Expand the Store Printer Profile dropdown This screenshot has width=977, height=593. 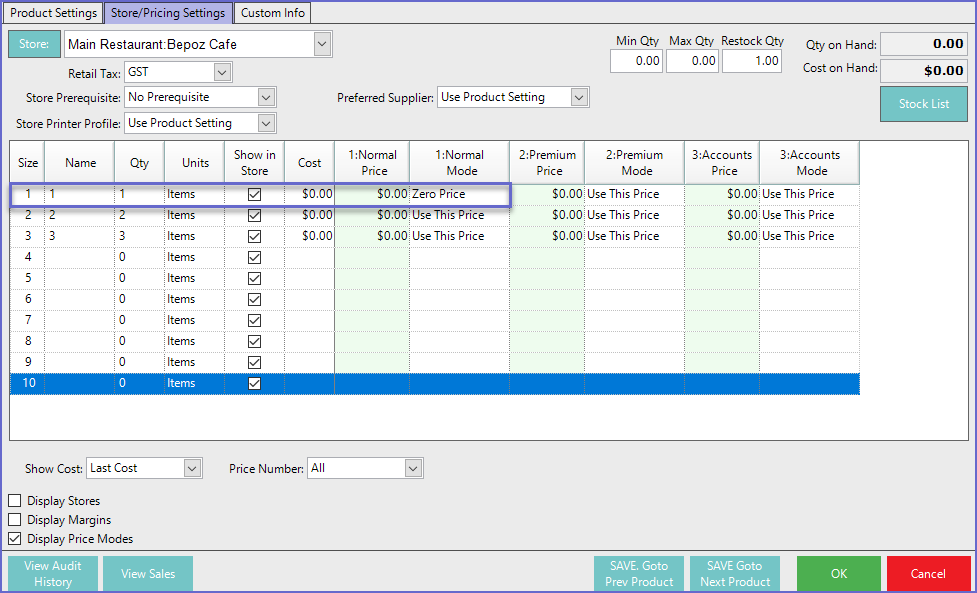(x=265, y=123)
